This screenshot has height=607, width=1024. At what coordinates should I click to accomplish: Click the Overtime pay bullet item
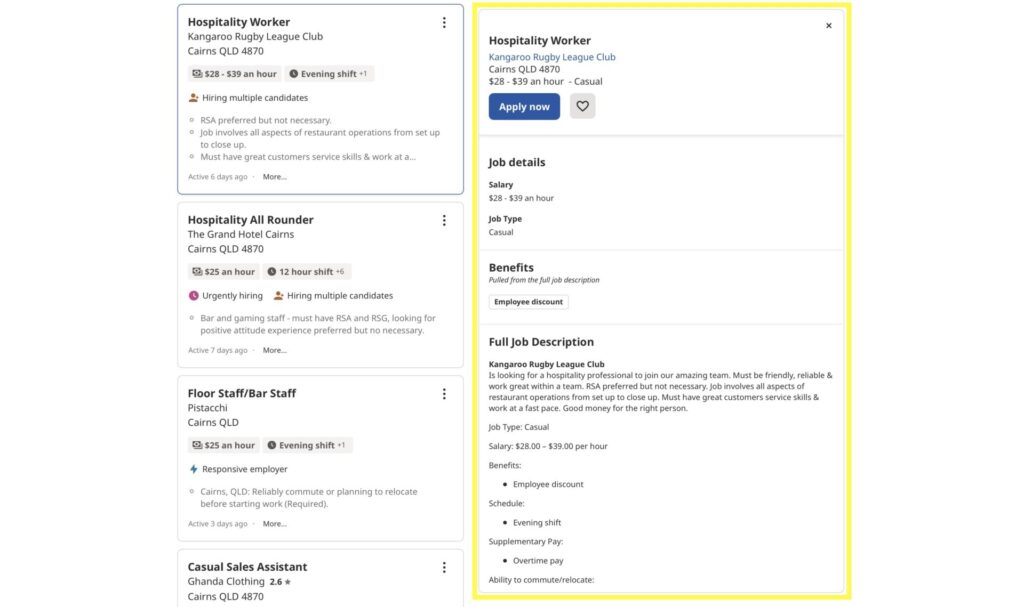point(538,561)
